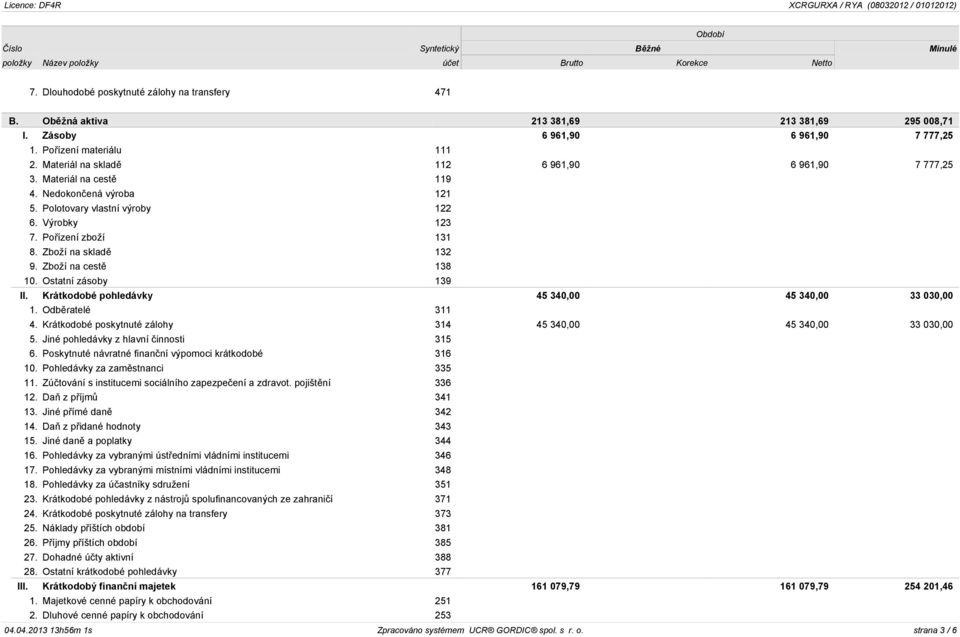Click page indicator 'strana 3 / 6'
Screen dimensions: 960x637
[935, 630]
